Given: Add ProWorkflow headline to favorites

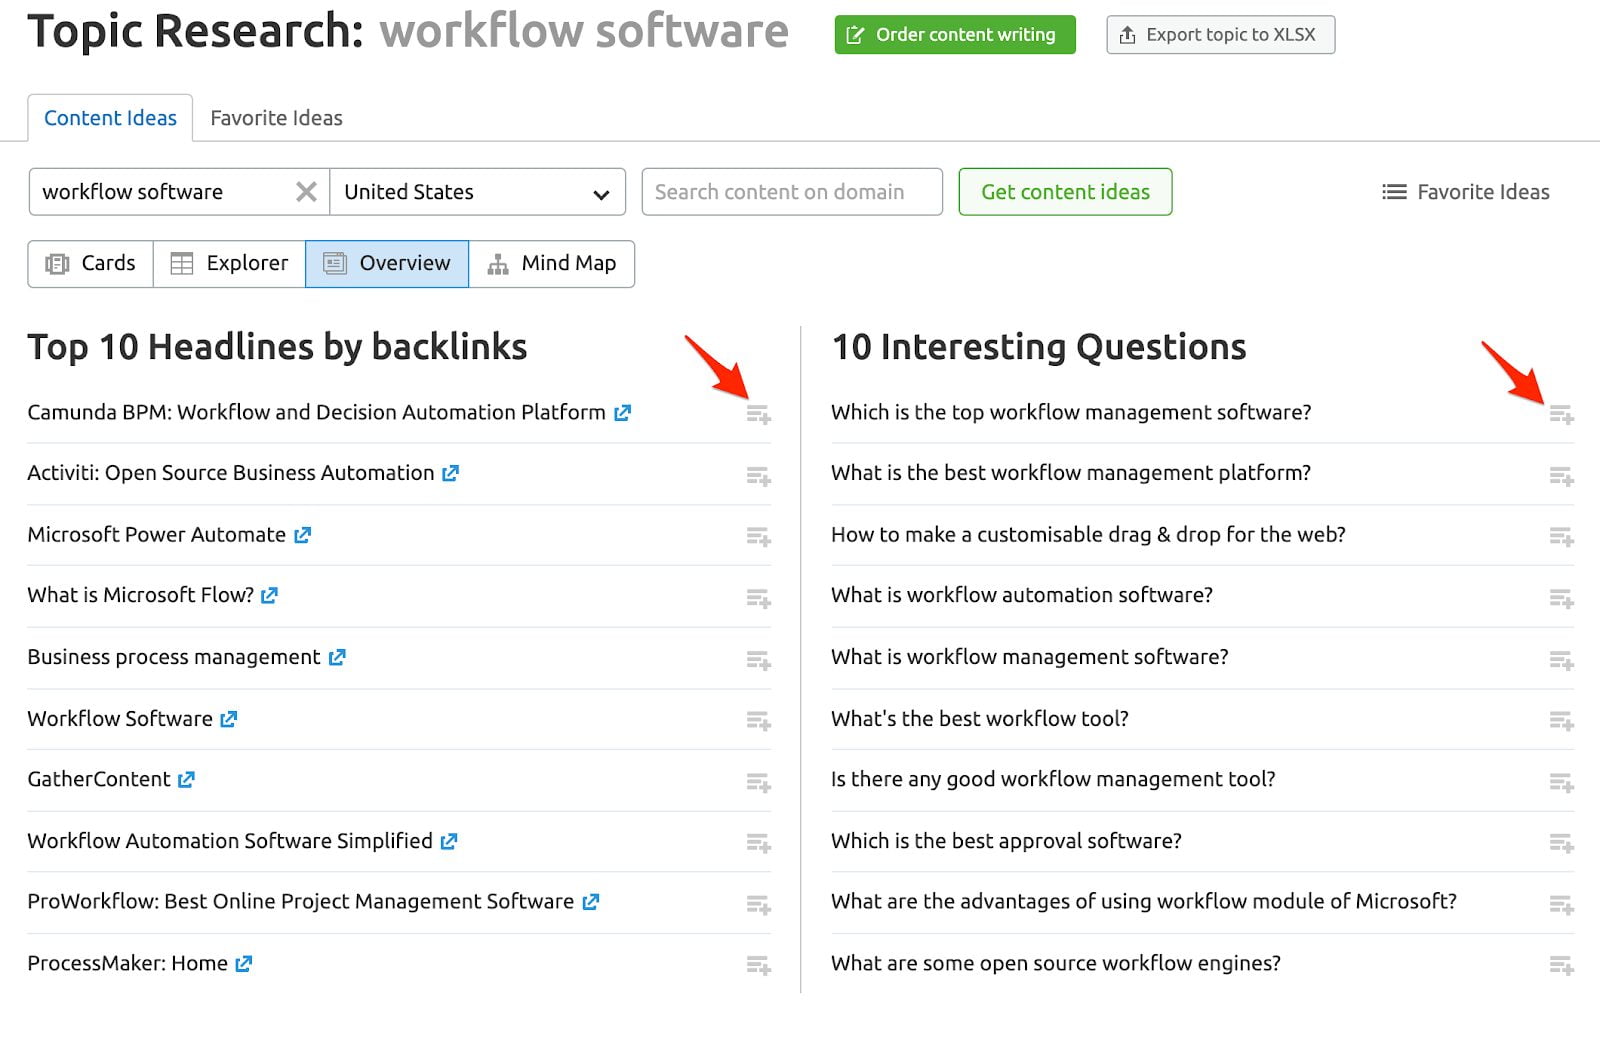Looking at the screenshot, I should pos(759,904).
